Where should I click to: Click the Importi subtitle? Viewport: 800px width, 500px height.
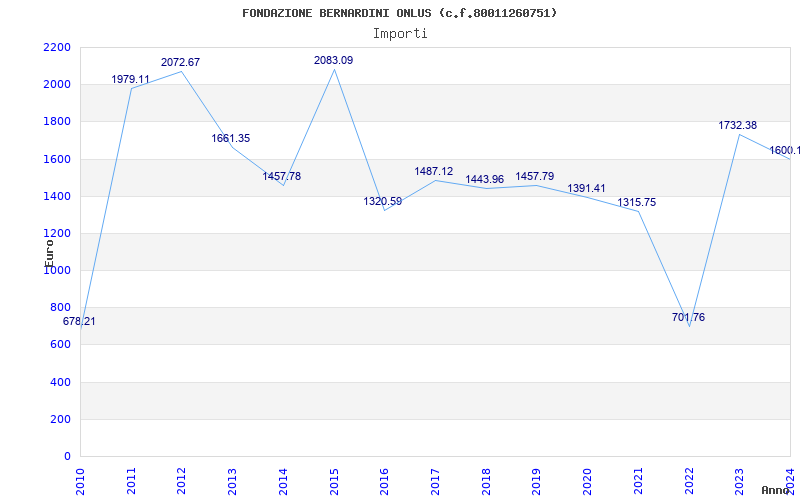tap(400, 34)
